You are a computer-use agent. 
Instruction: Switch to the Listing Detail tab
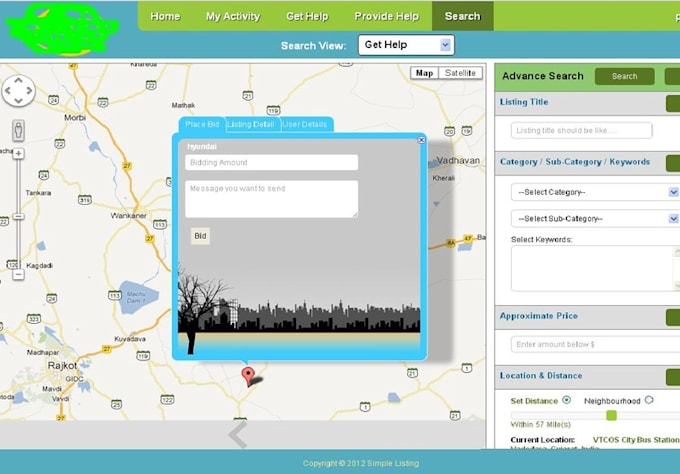[x=252, y=124]
